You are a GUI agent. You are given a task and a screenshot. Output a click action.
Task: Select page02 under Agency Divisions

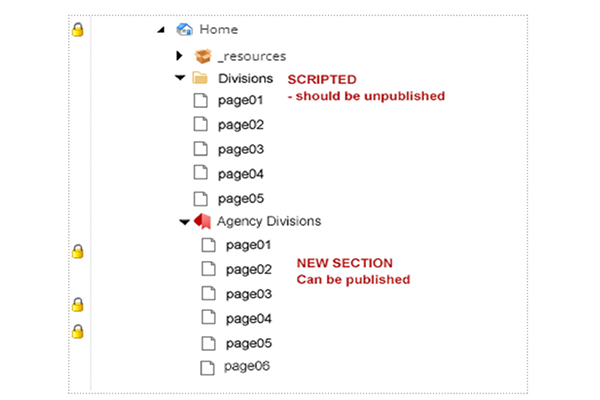click(249, 269)
